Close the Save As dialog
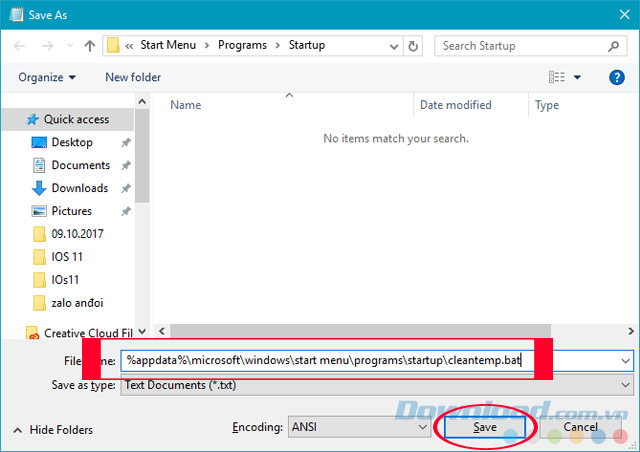The height and width of the screenshot is (452, 640). pyautogui.click(x=624, y=15)
